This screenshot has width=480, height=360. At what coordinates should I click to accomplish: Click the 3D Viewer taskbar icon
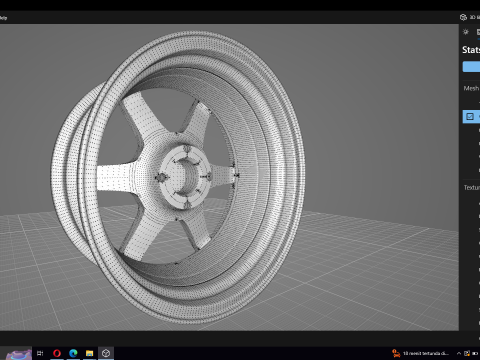point(106,353)
